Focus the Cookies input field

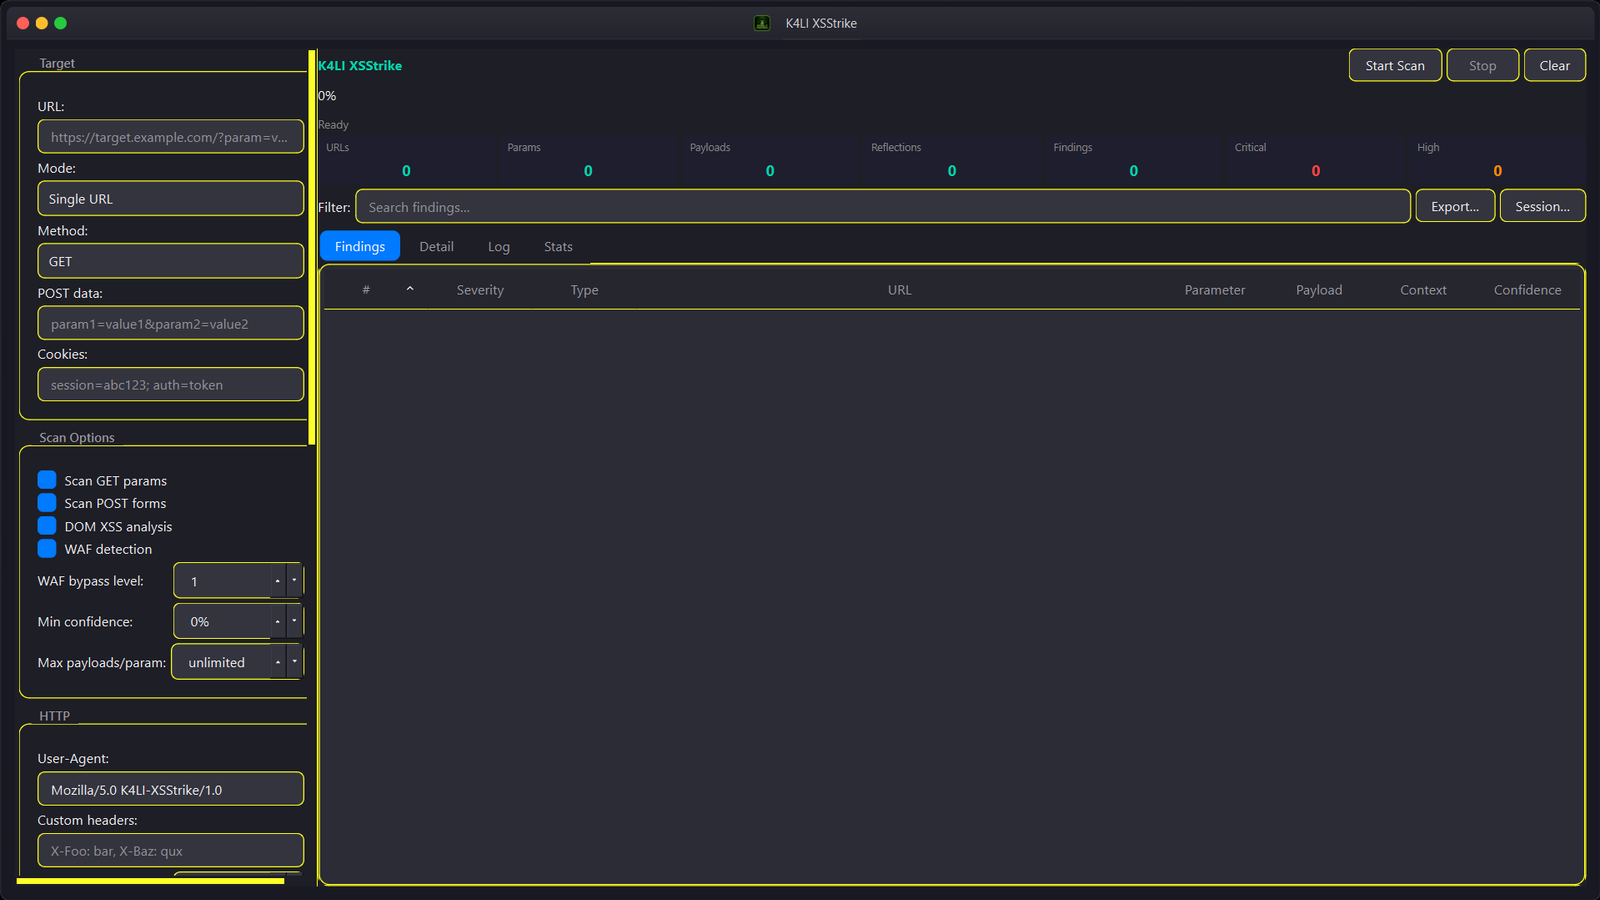tap(171, 384)
